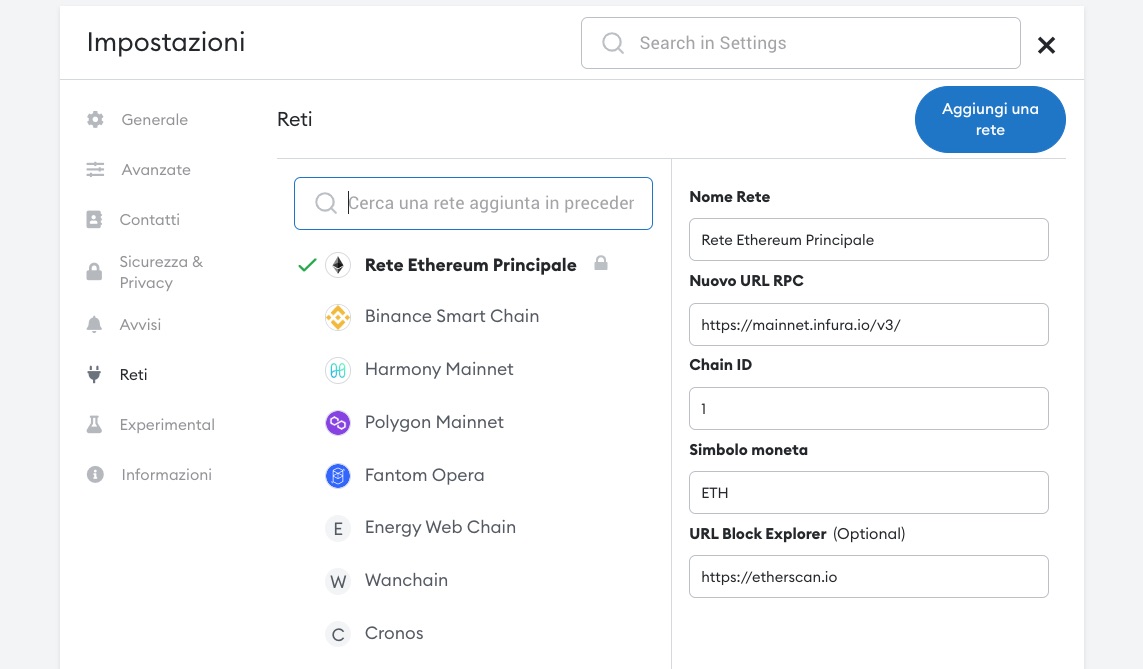Screen dimensions: 1143x669
Task: Click the Nuovo URL RPC field
Action: click(x=868, y=324)
